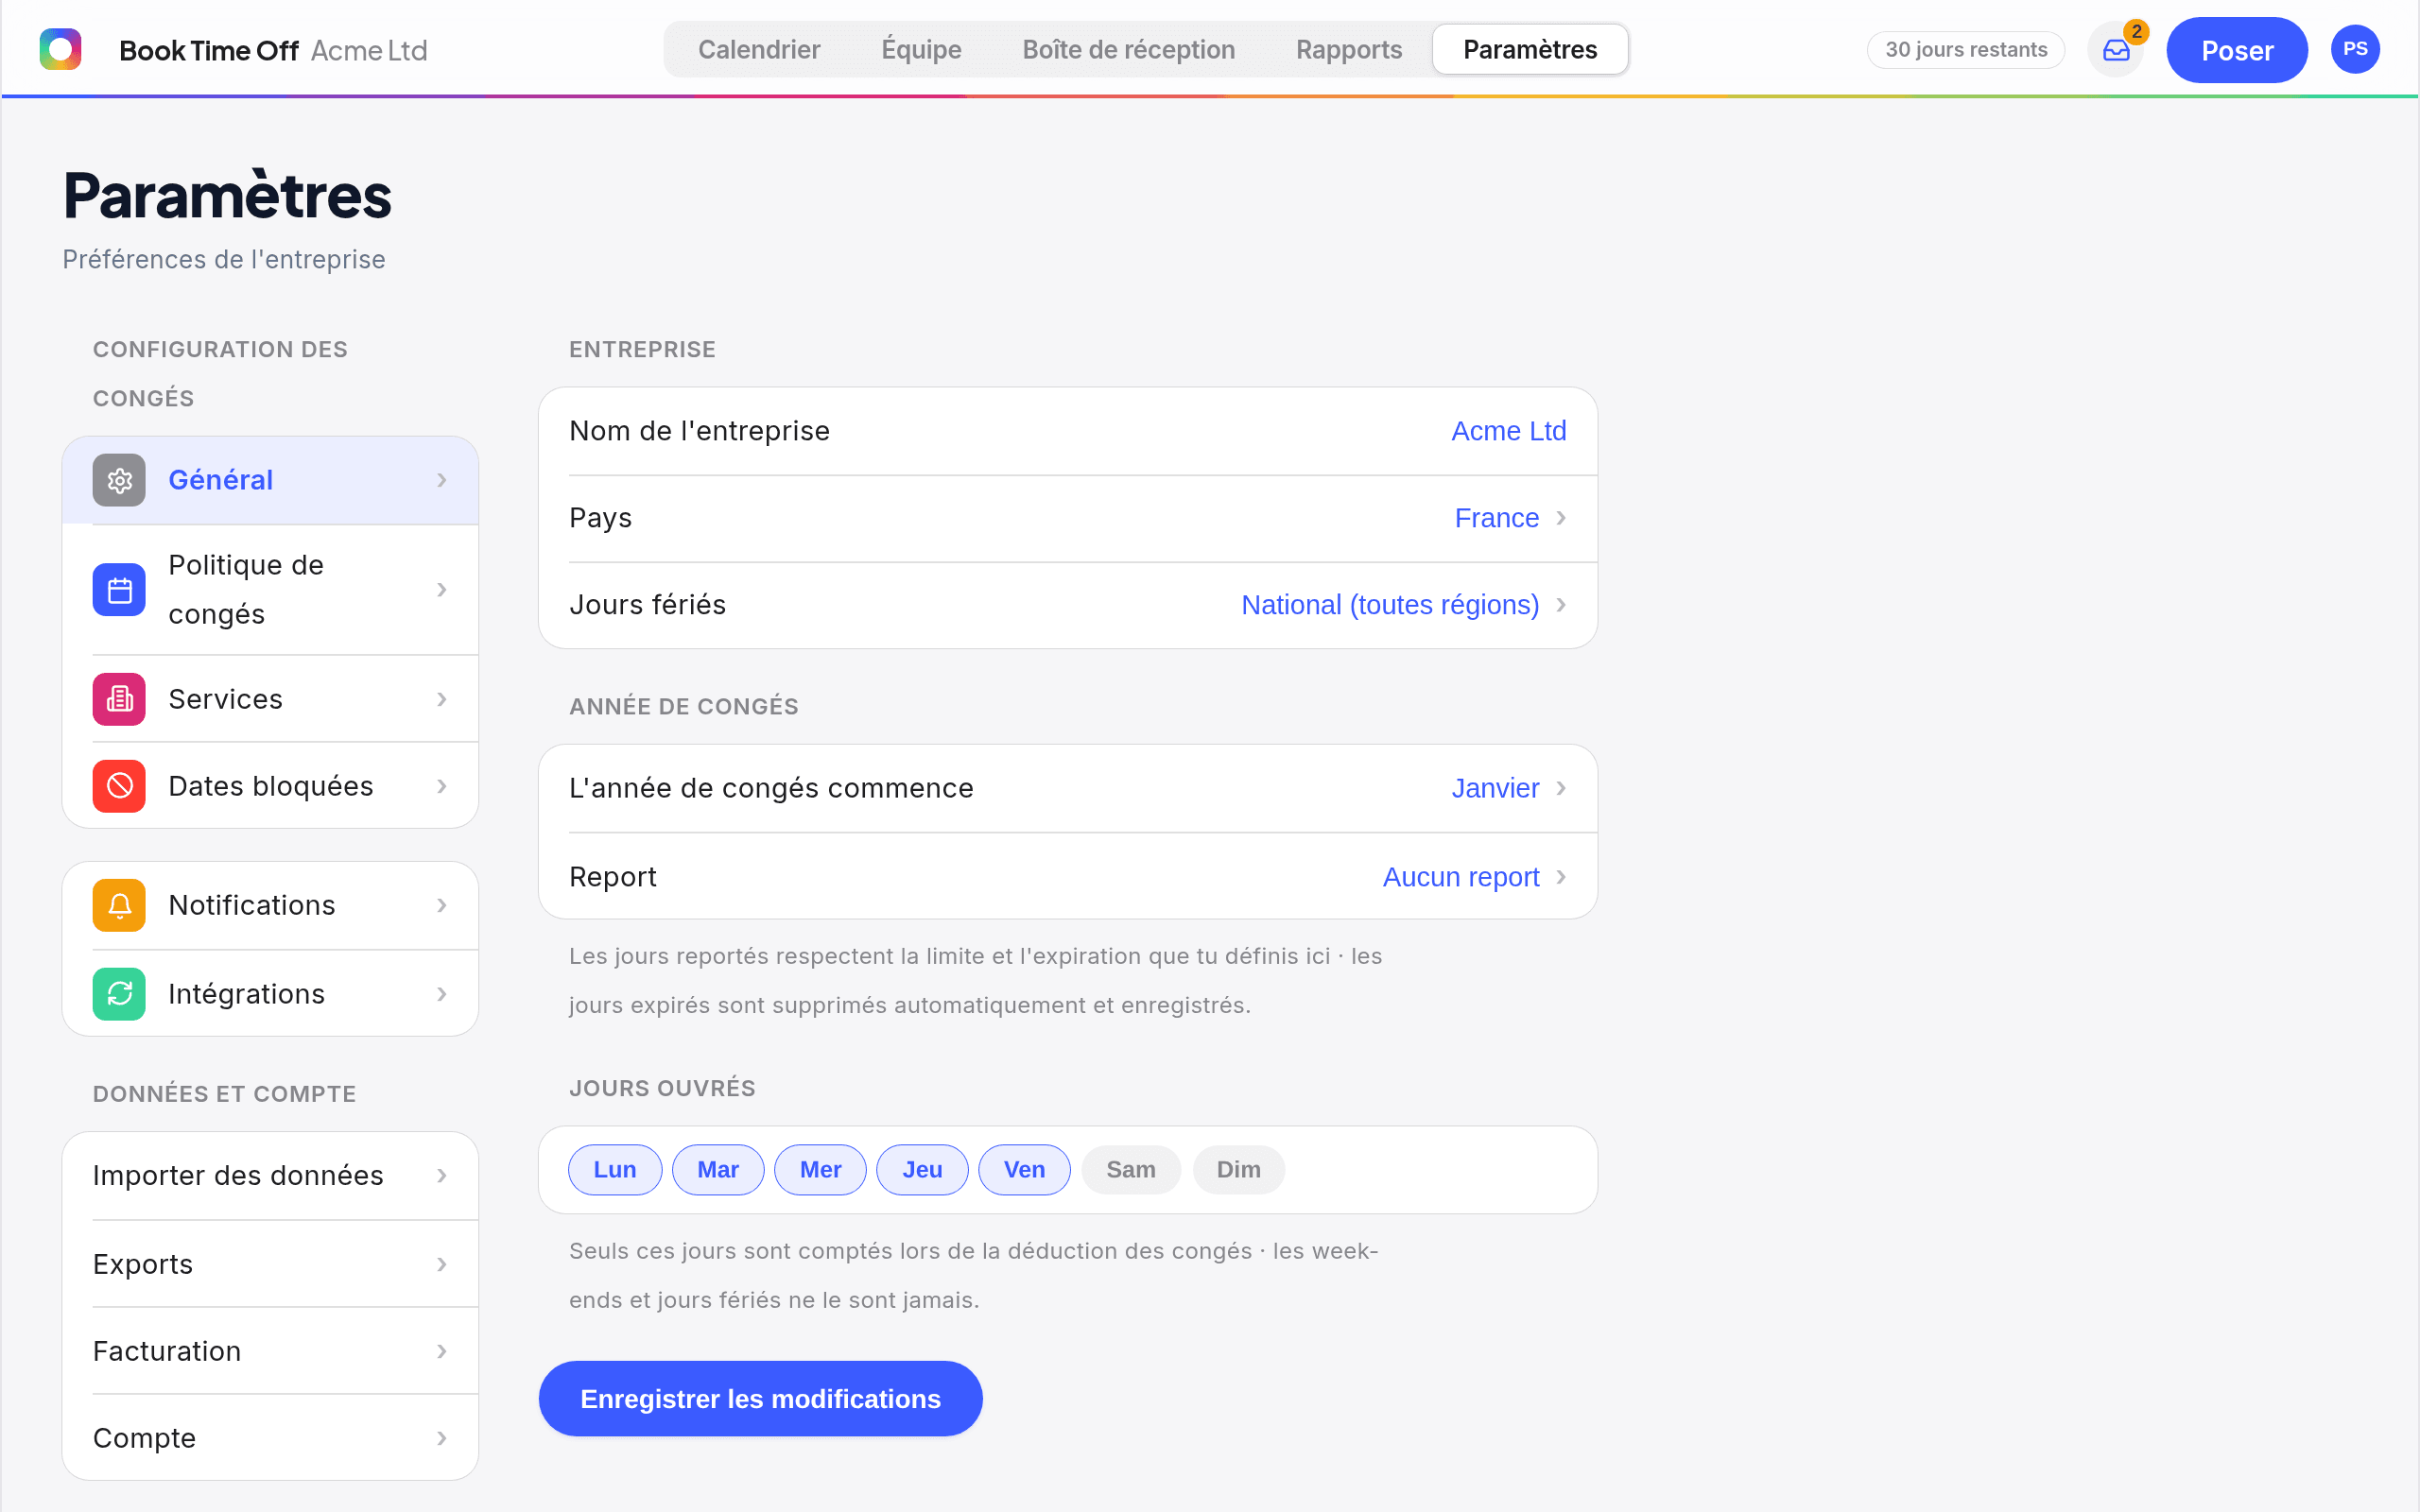Click the Book Time Off rainbow logo

60,49
